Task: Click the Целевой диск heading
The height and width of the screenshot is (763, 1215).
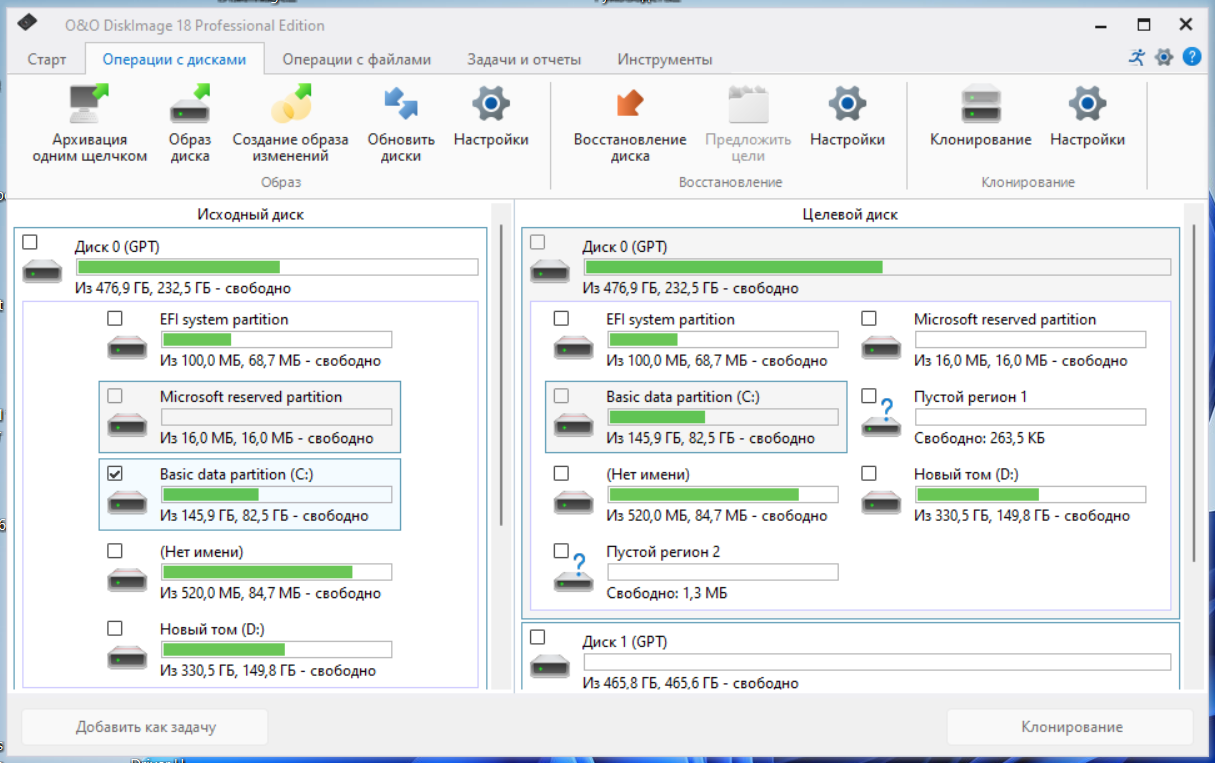Action: (x=850, y=214)
